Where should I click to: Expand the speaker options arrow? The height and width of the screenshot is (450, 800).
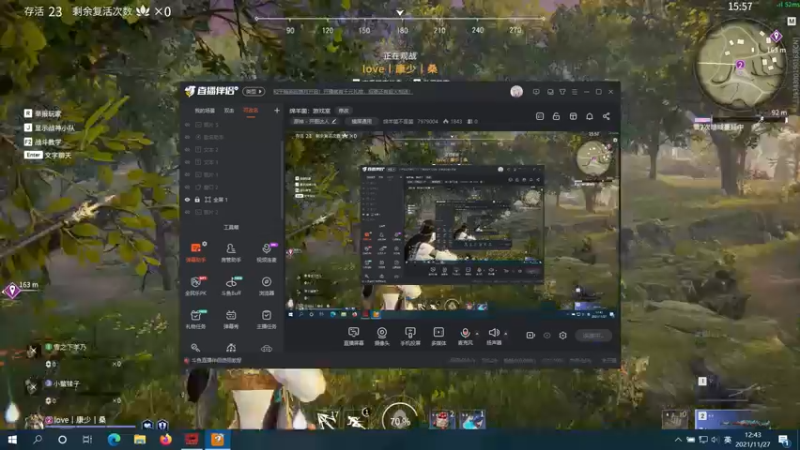(x=506, y=334)
